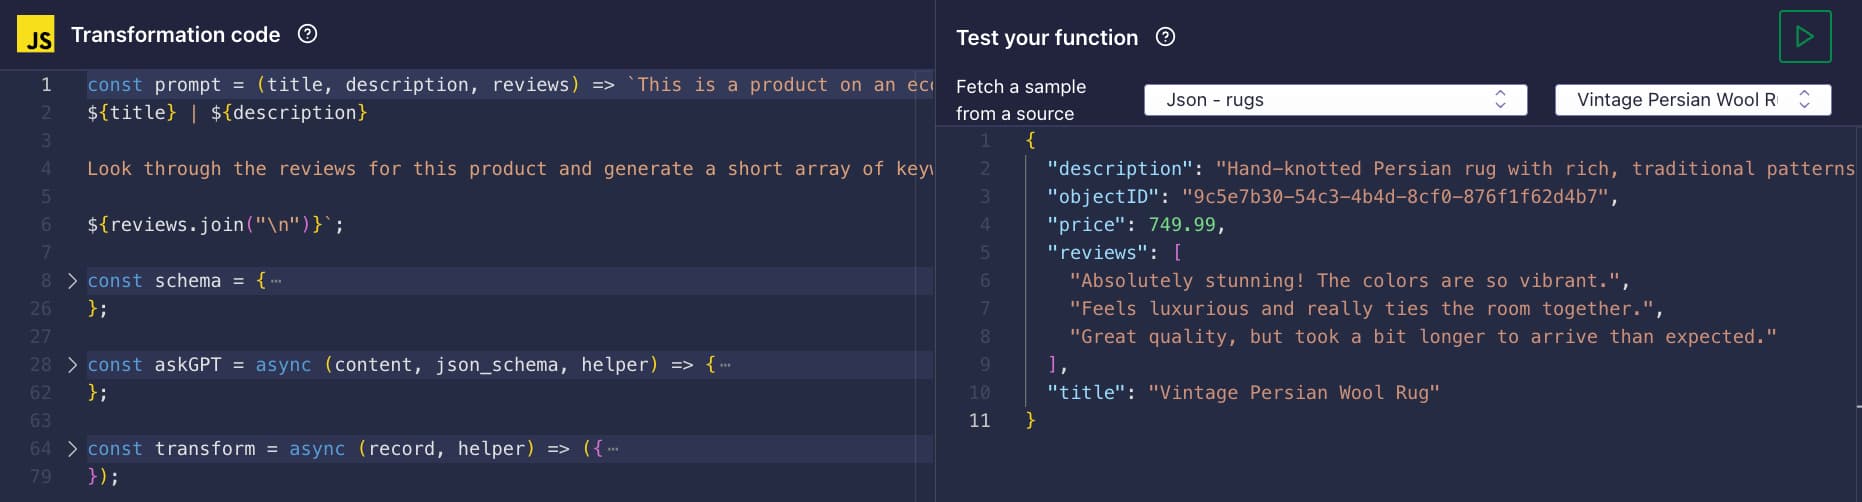Click line number 64 in code editor
1862x502 pixels.
tap(40, 449)
